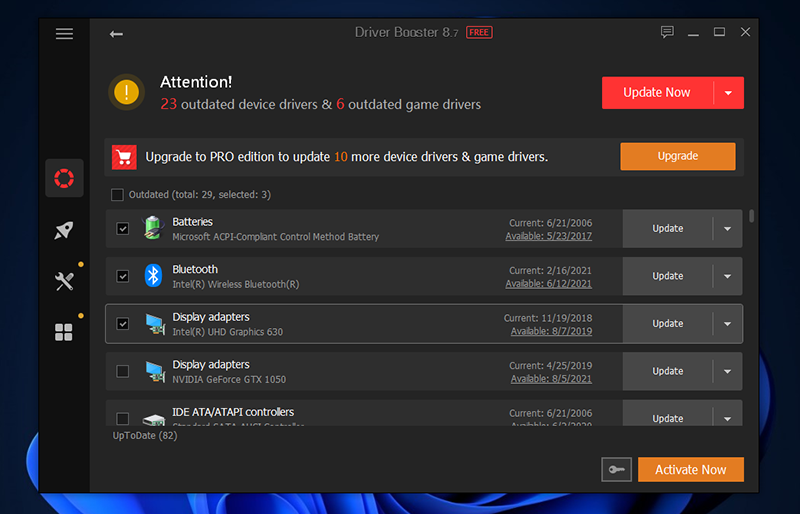
Task: Check the NVIDIA GeForce GTX 1050 checkbox
Action: [123, 371]
